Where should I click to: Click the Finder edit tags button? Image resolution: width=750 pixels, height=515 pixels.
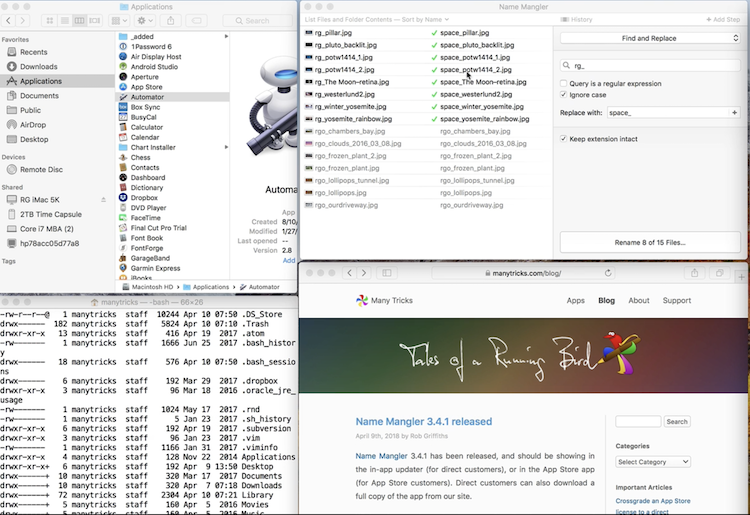click(x=196, y=21)
